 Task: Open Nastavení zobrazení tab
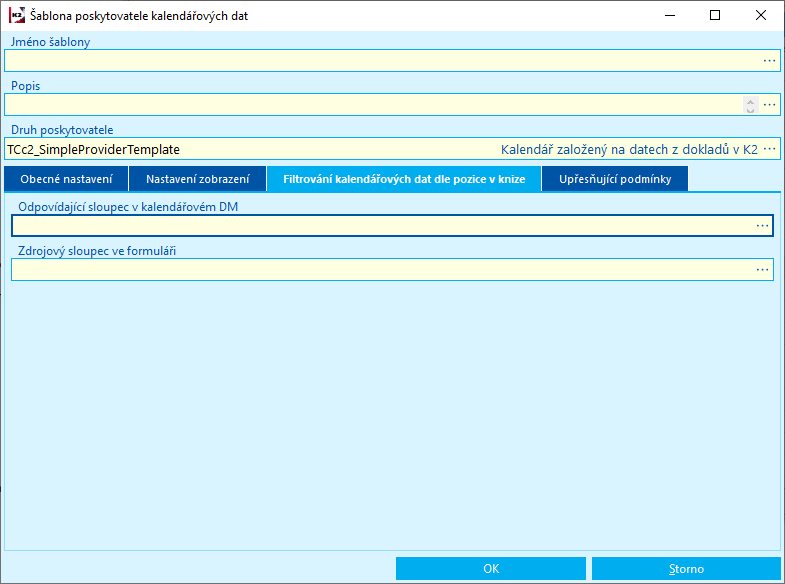point(197,179)
